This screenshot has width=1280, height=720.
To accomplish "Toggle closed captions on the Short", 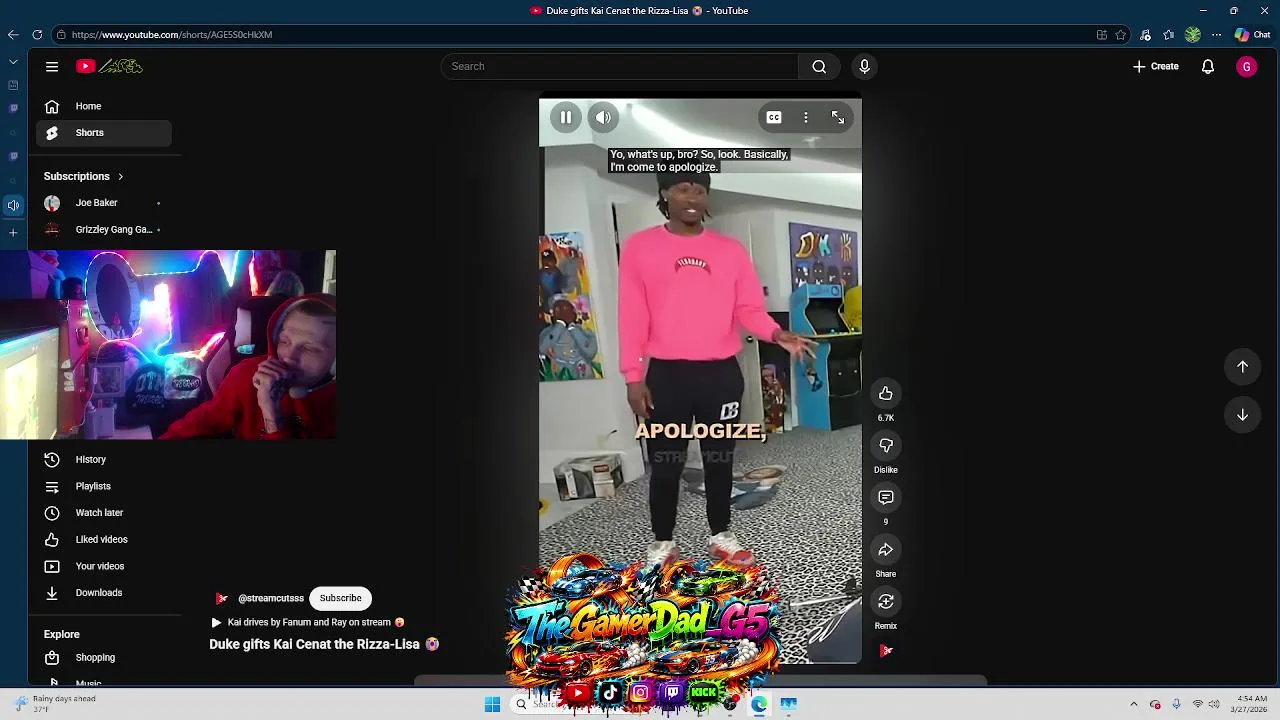I will pyautogui.click(x=774, y=118).
